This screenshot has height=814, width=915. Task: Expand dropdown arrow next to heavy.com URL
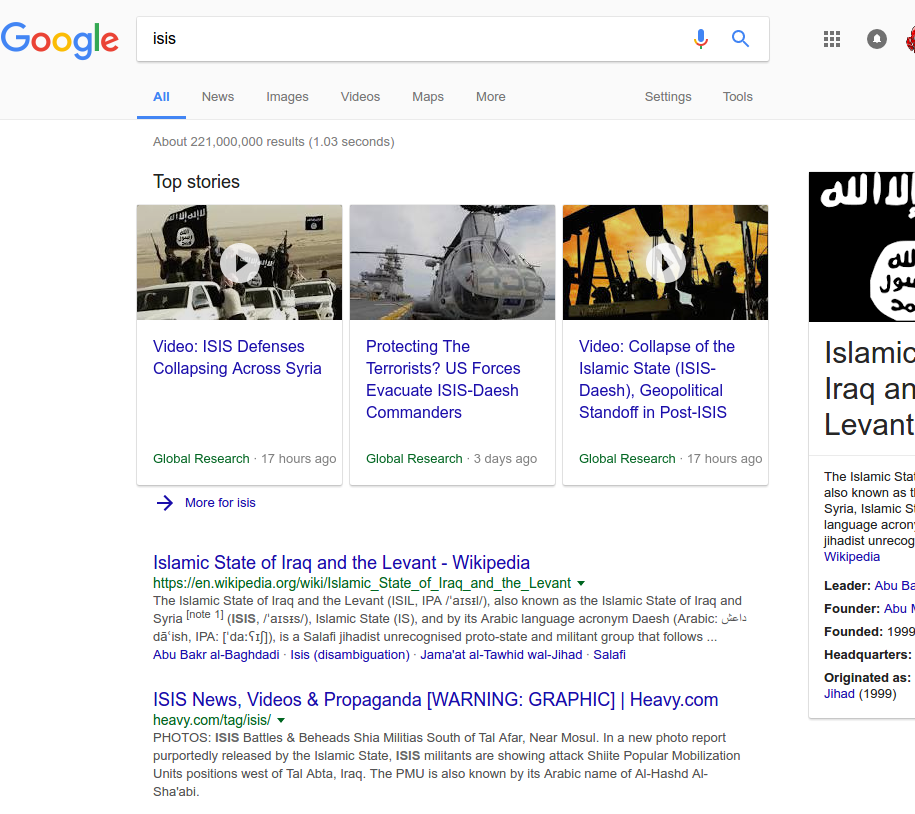pyautogui.click(x=281, y=720)
